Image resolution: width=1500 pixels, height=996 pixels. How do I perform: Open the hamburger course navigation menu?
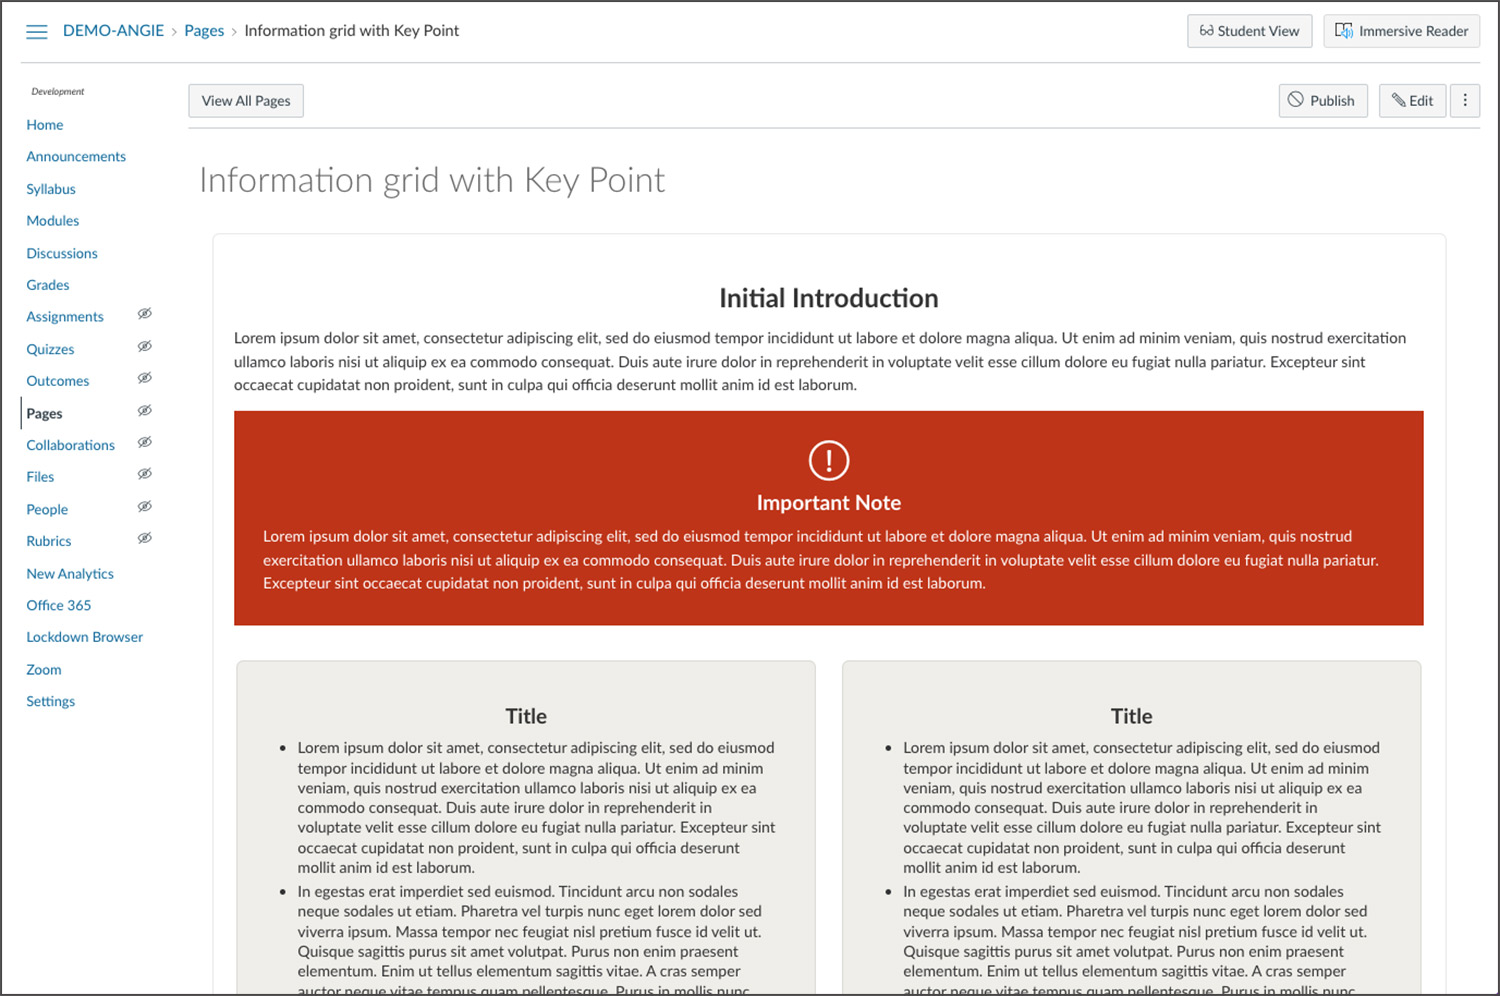[37, 32]
